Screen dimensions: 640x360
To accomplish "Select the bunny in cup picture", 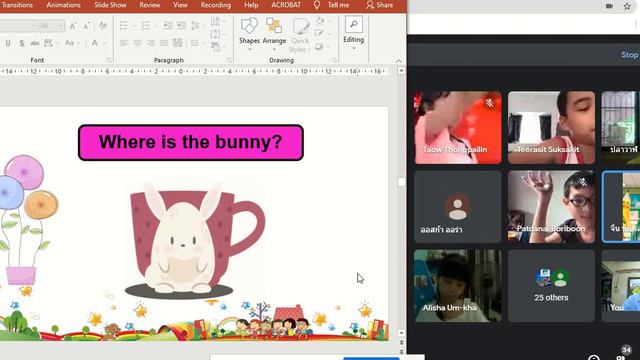I will point(195,240).
